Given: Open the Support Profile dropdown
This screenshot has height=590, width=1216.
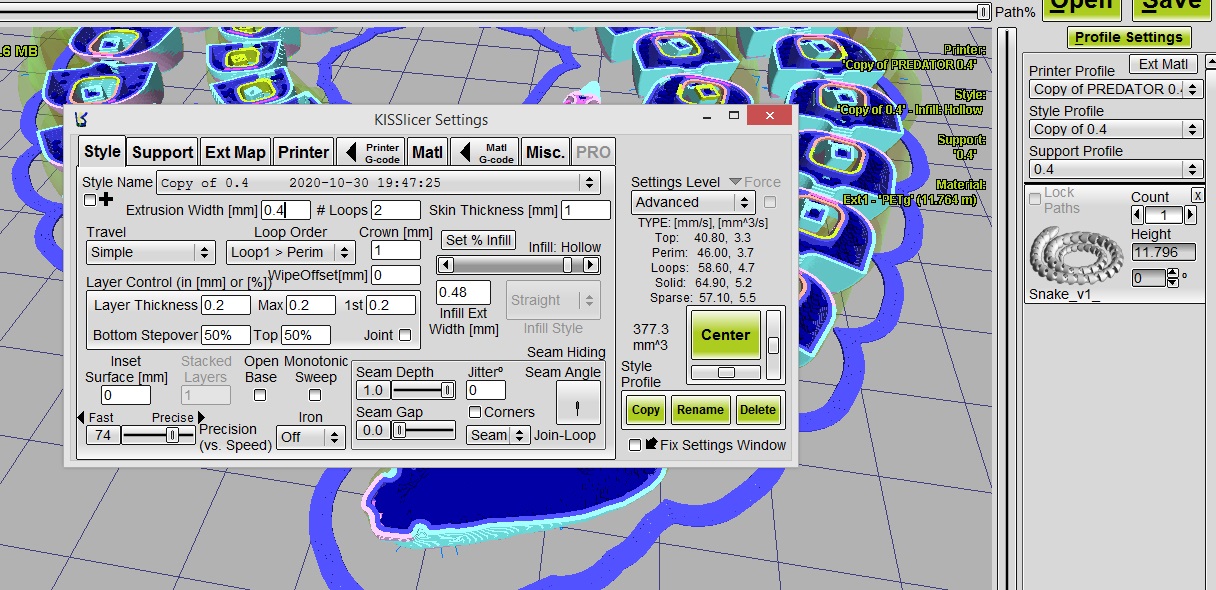Looking at the screenshot, I should pos(1115,169).
